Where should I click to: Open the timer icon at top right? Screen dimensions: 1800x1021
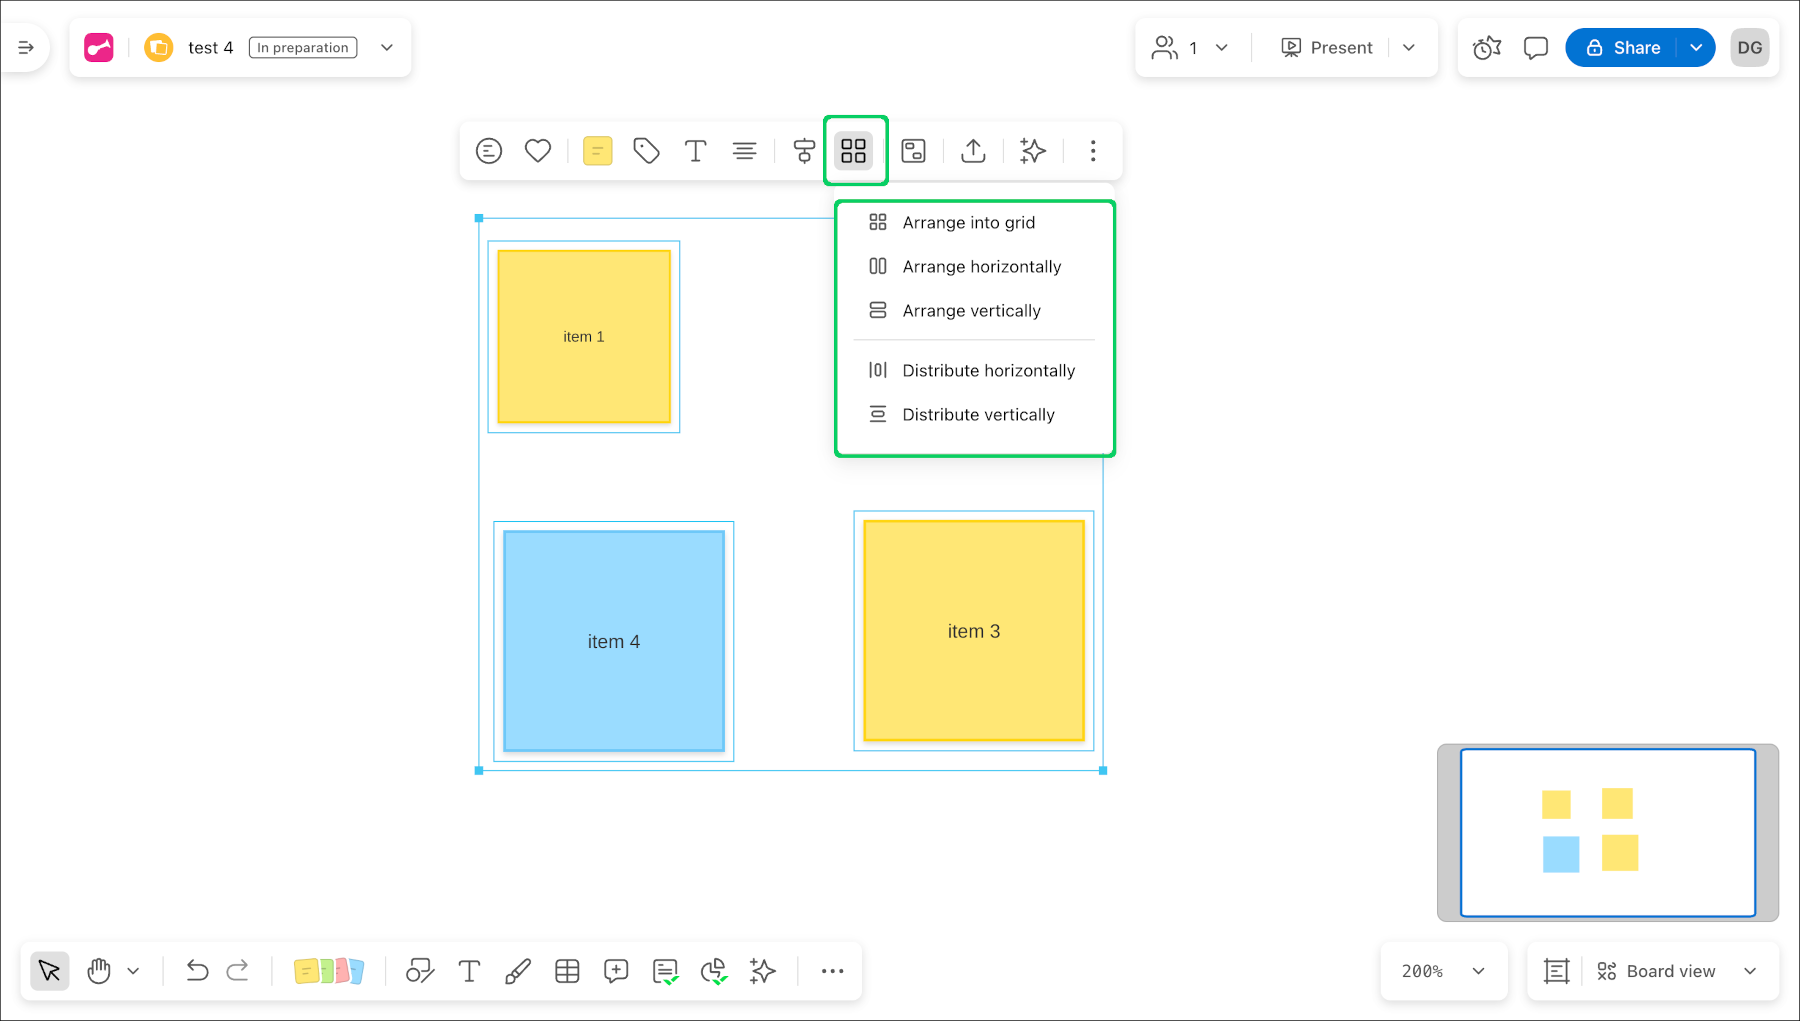pyautogui.click(x=1487, y=48)
